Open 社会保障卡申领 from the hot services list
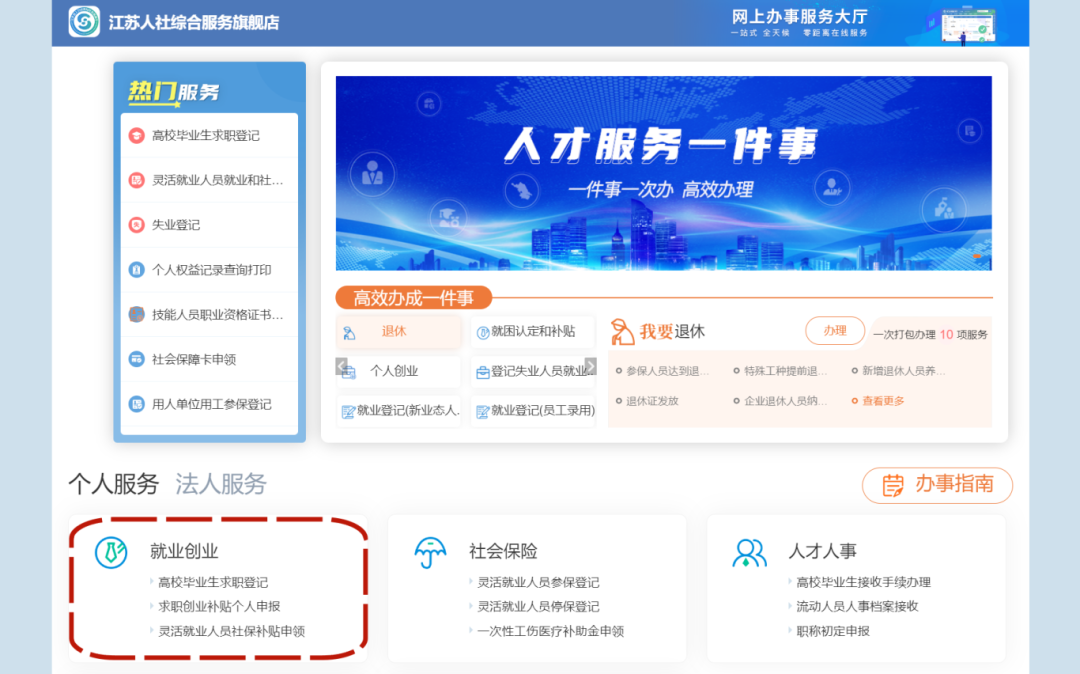Image resolution: width=1080 pixels, height=674 pixels. point(138,359)
